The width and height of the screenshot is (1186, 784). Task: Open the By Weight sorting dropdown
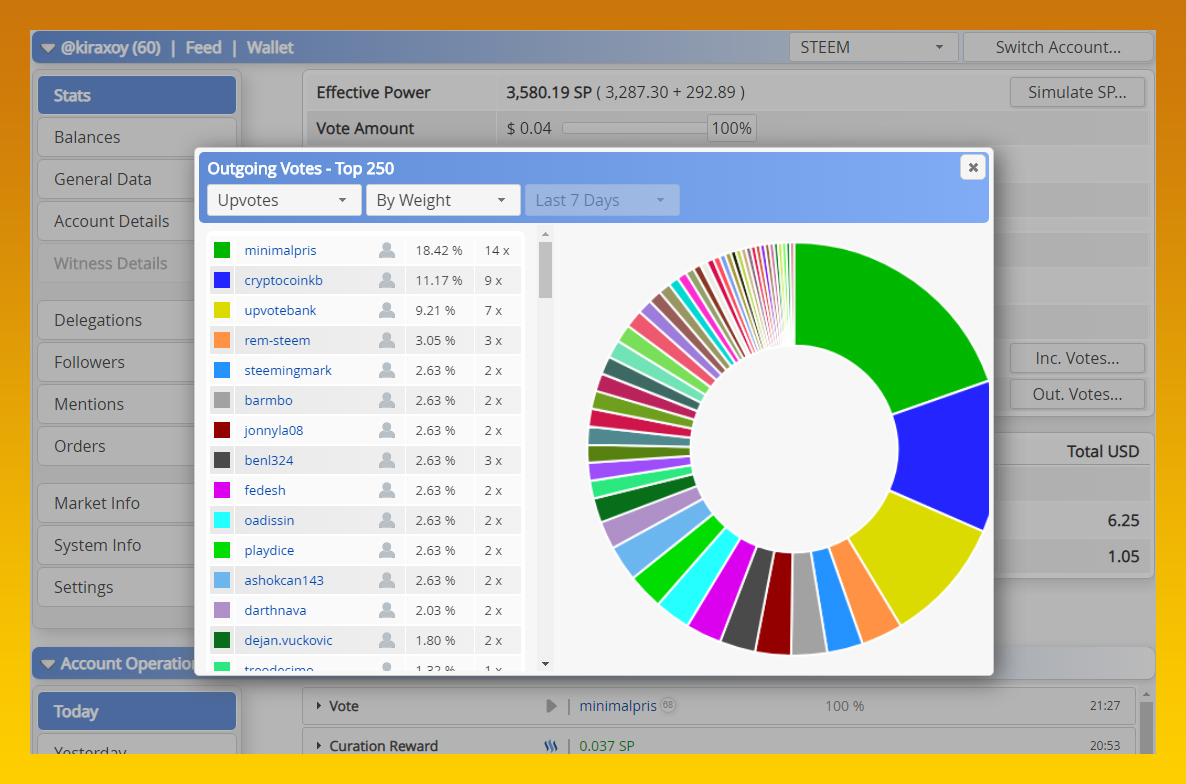442,200
